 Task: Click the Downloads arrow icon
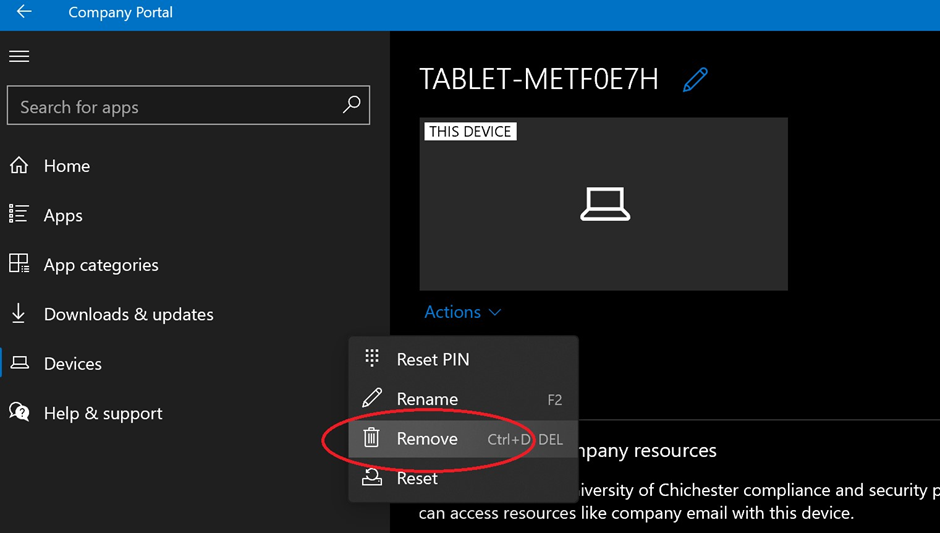pyautogui.click(x=19, y=313)
